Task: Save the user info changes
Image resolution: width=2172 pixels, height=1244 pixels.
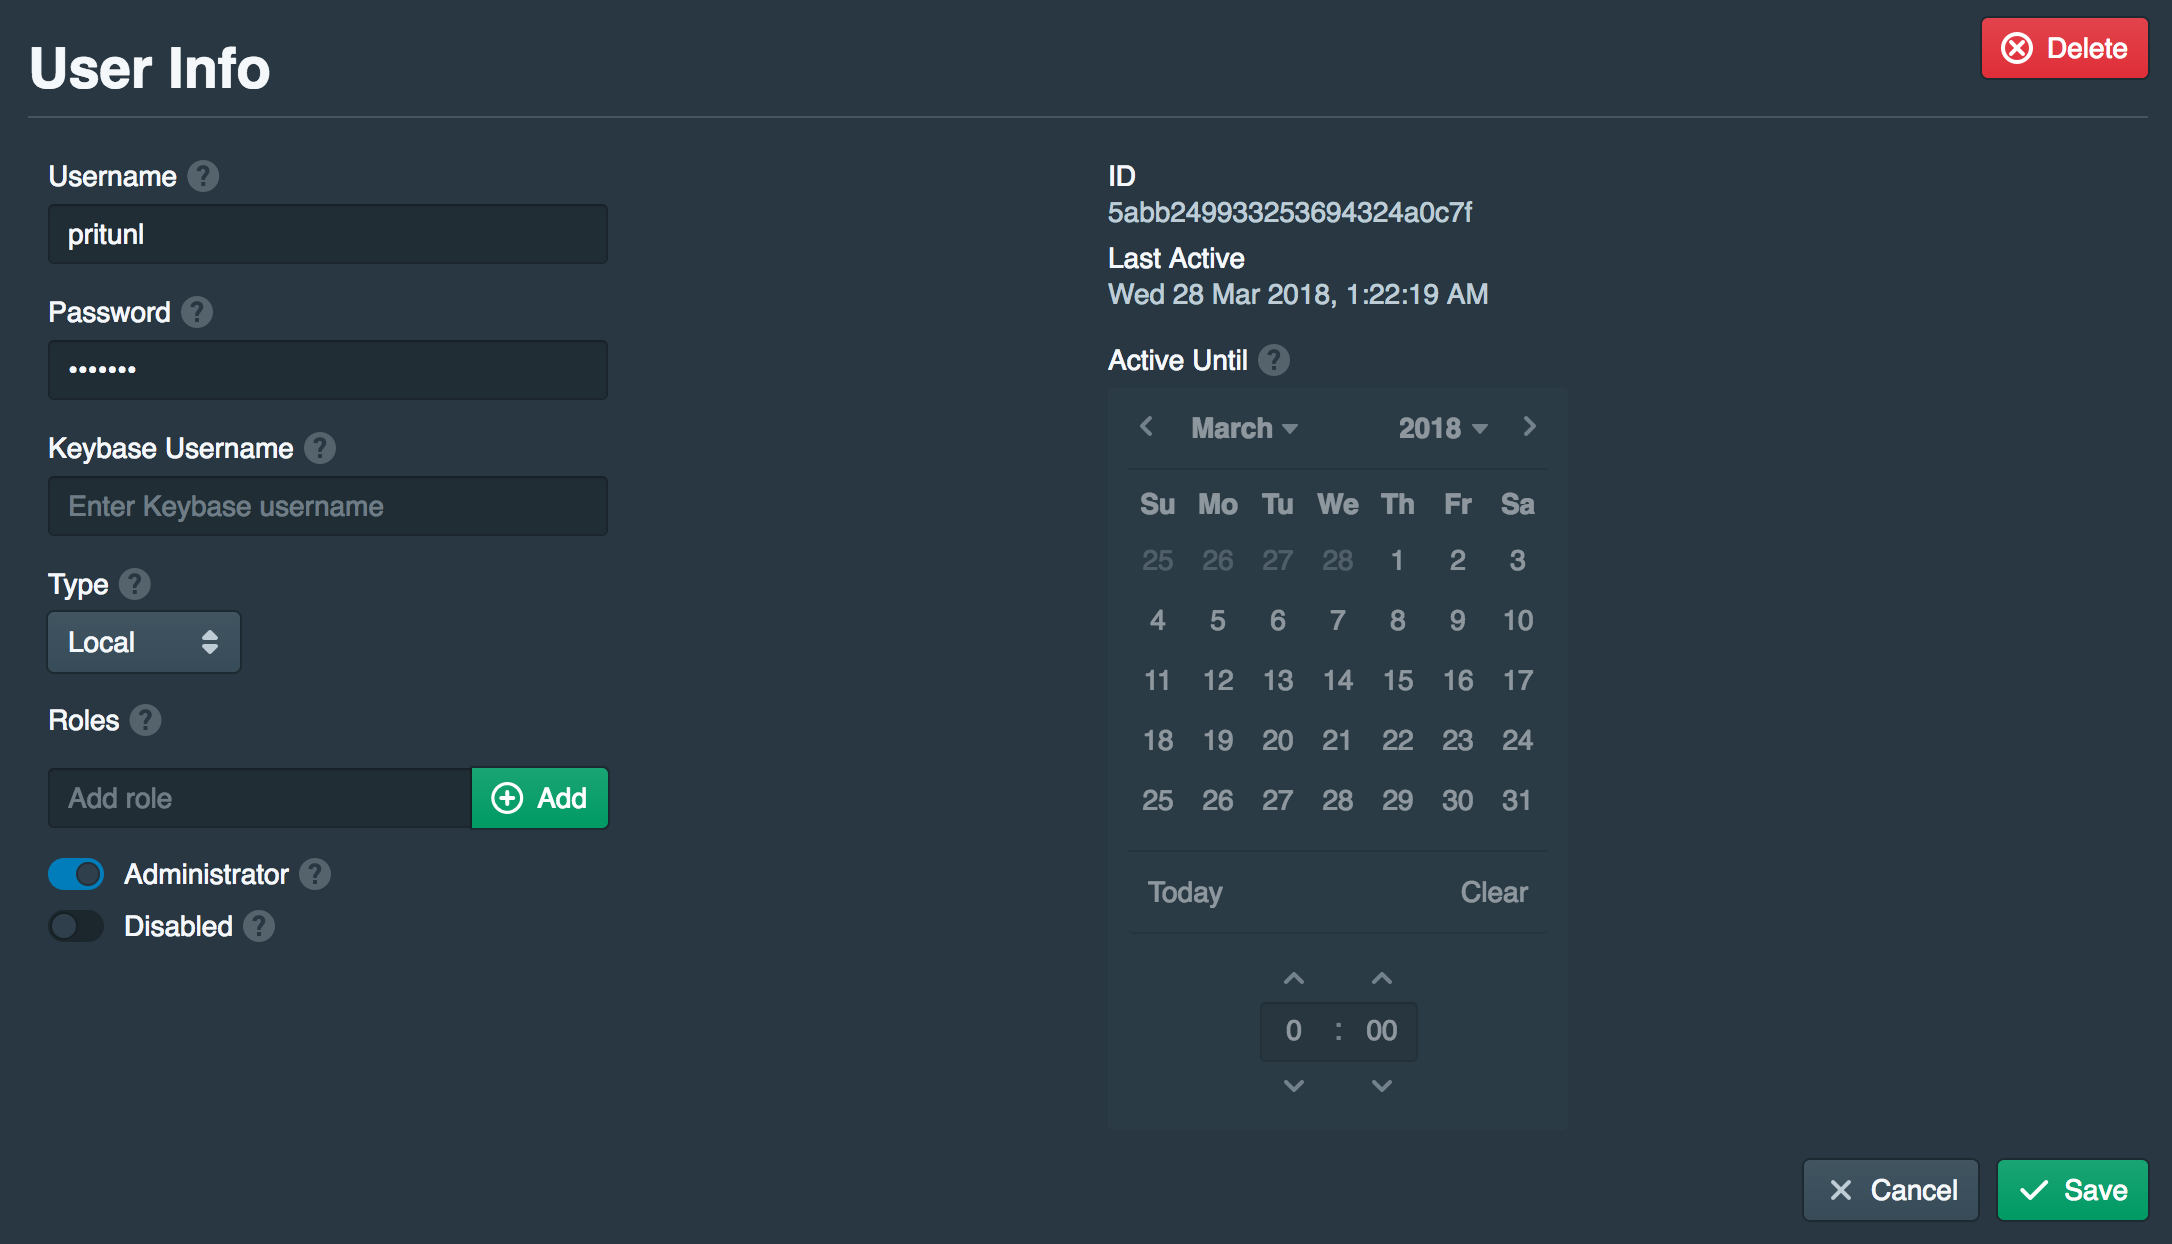Action: tap(2072, 1190)
